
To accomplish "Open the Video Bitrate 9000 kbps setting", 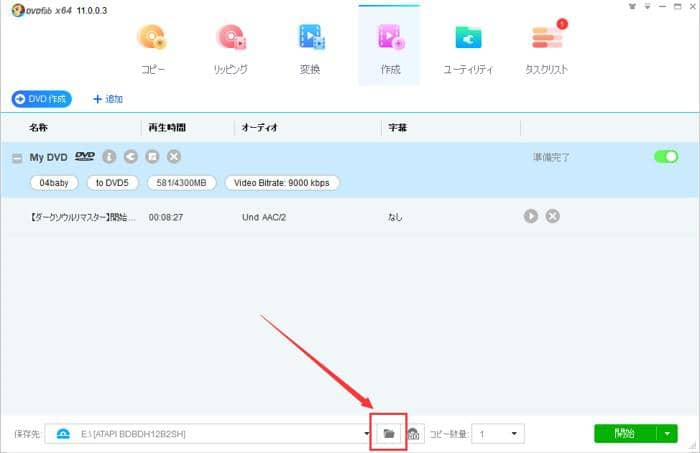I will pos(282,183).
